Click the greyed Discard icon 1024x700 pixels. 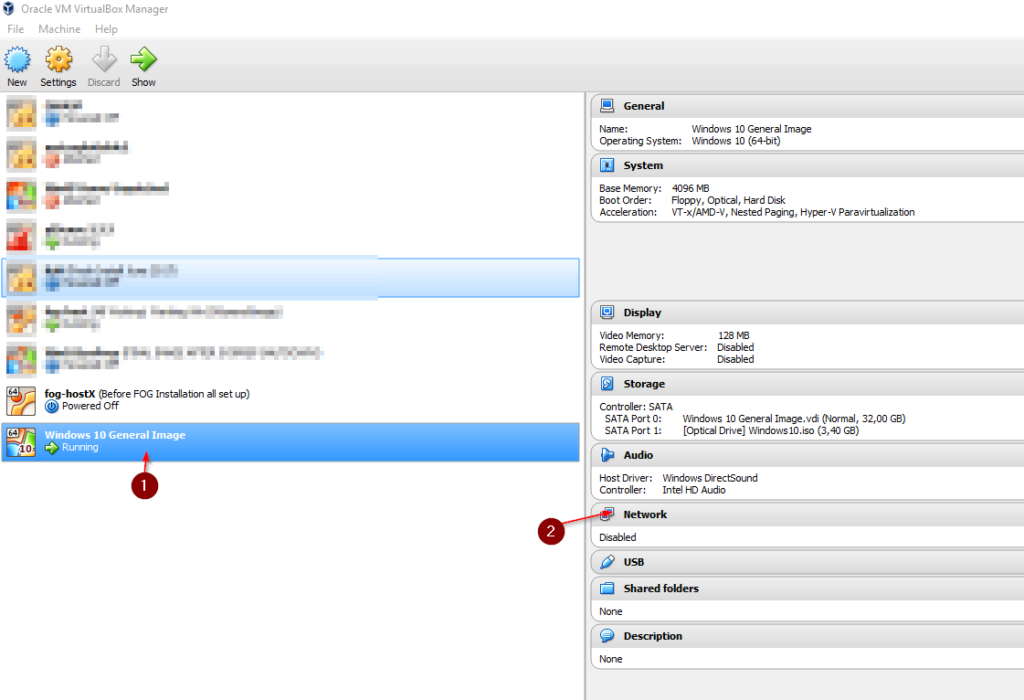click(x=103, y=58)
